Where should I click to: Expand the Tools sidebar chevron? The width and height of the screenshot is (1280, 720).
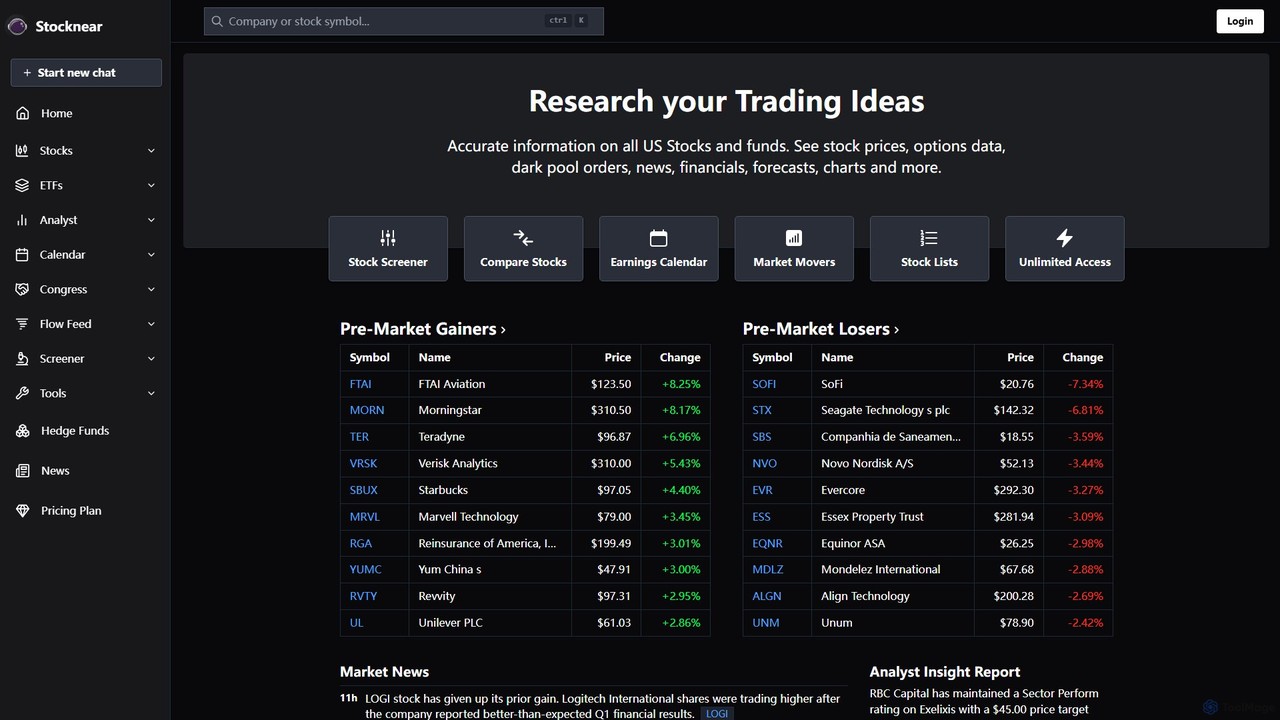(151, 394)
